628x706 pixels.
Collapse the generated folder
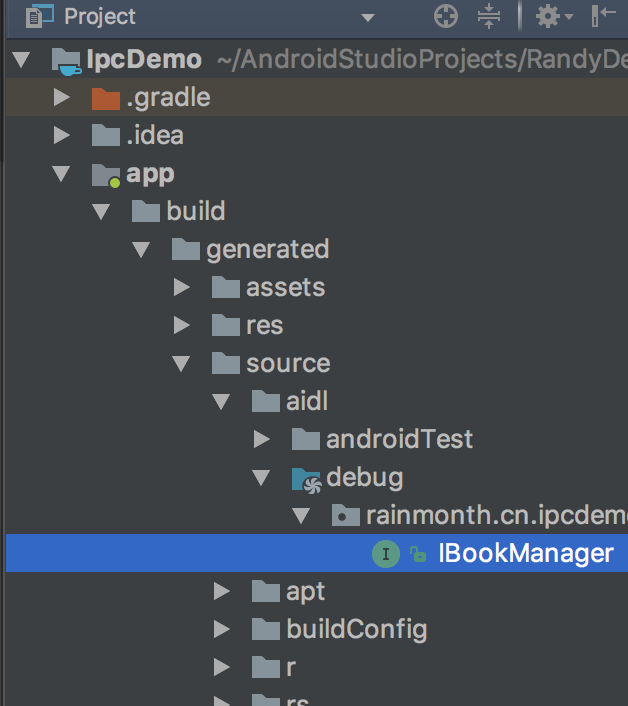point(141,249)
